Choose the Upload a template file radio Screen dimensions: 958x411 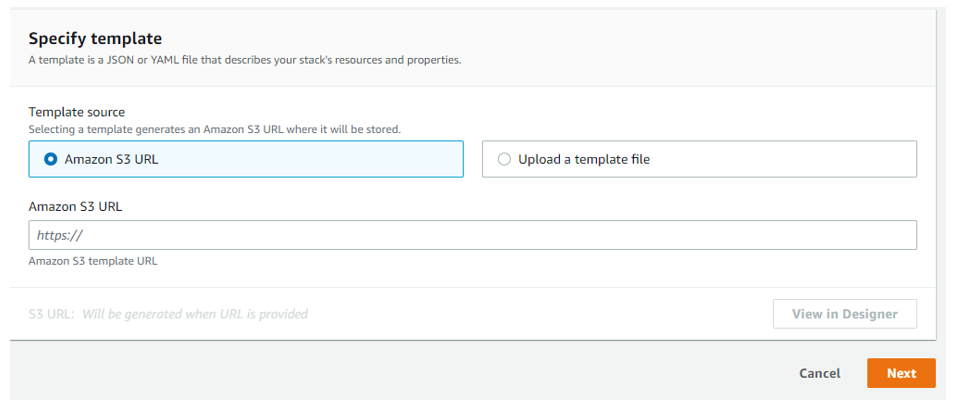click(x=504, y=159)
